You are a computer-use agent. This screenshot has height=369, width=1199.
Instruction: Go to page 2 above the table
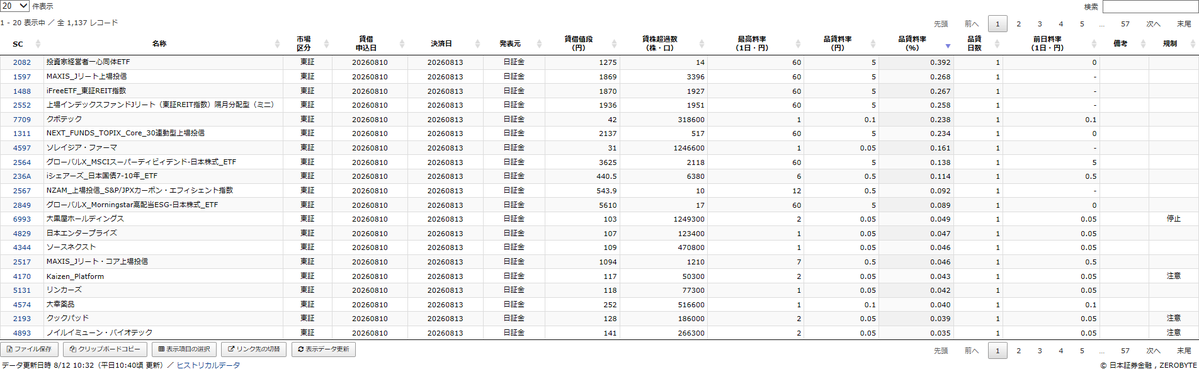click(1018, 24)
